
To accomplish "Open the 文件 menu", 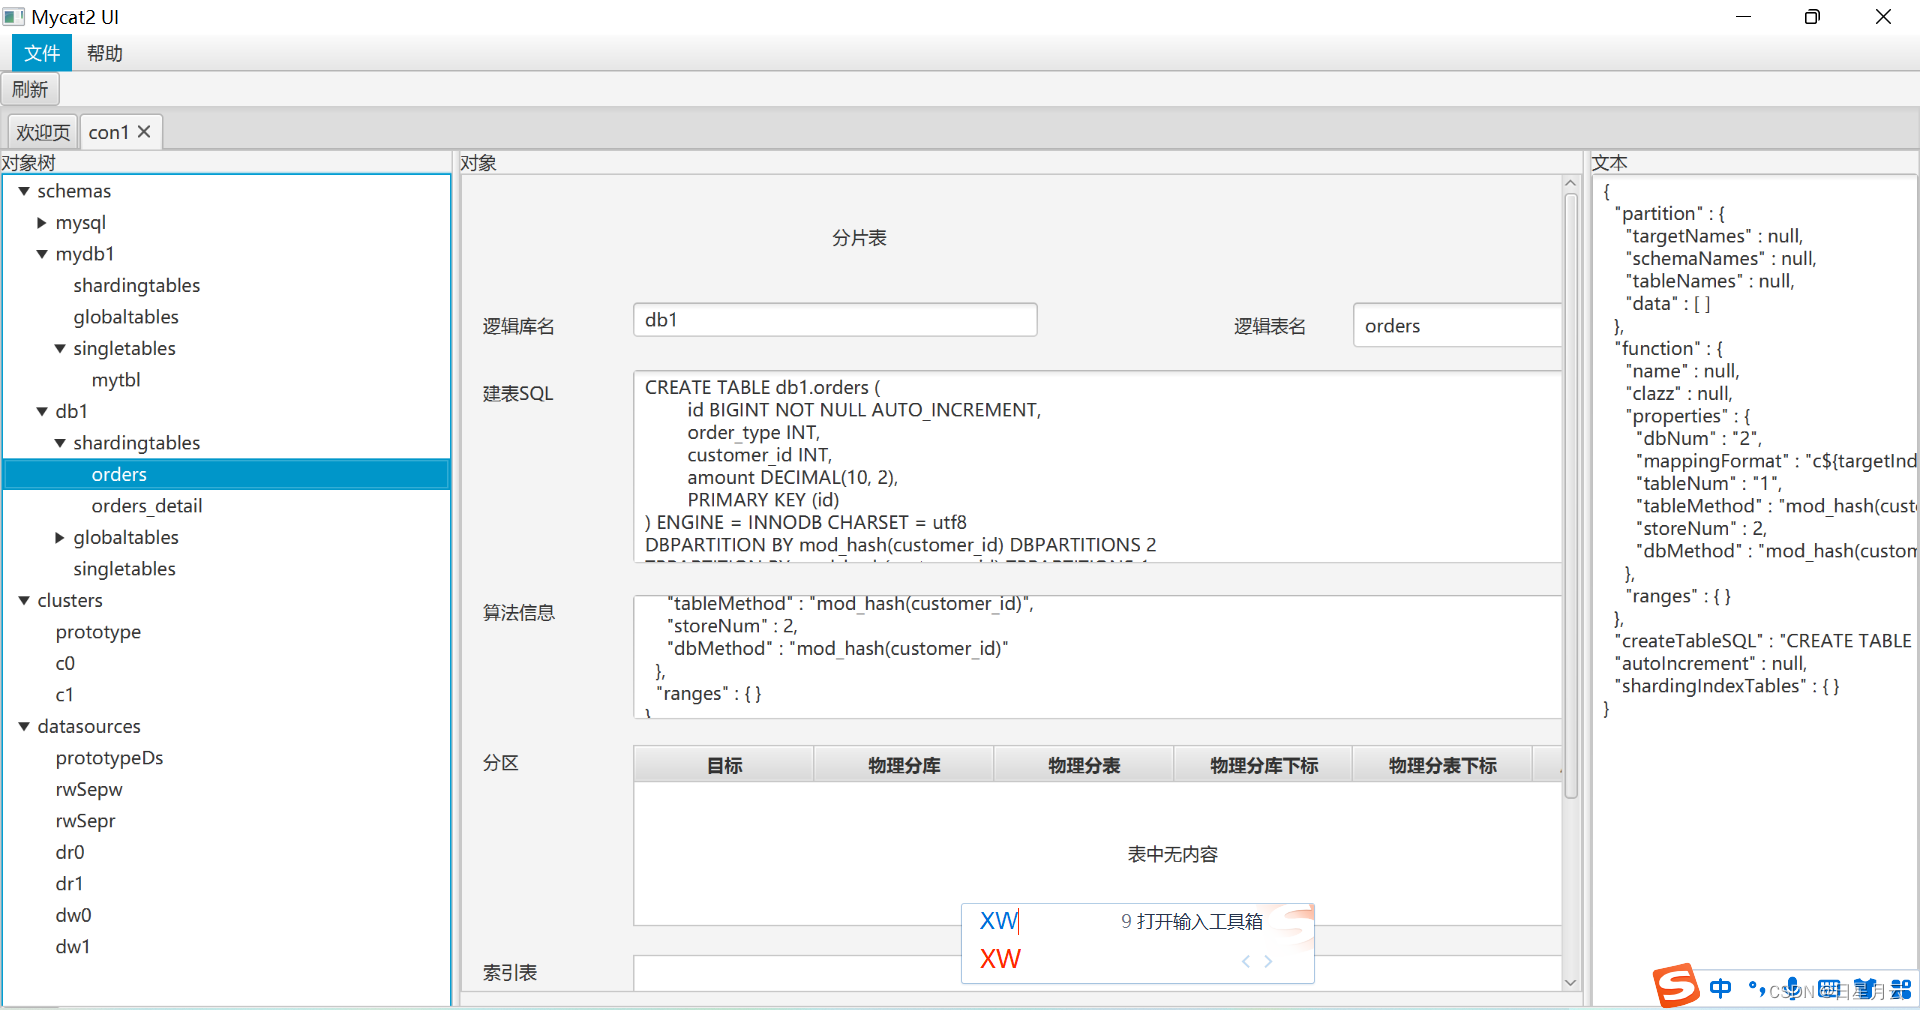I will click(42, 53).
